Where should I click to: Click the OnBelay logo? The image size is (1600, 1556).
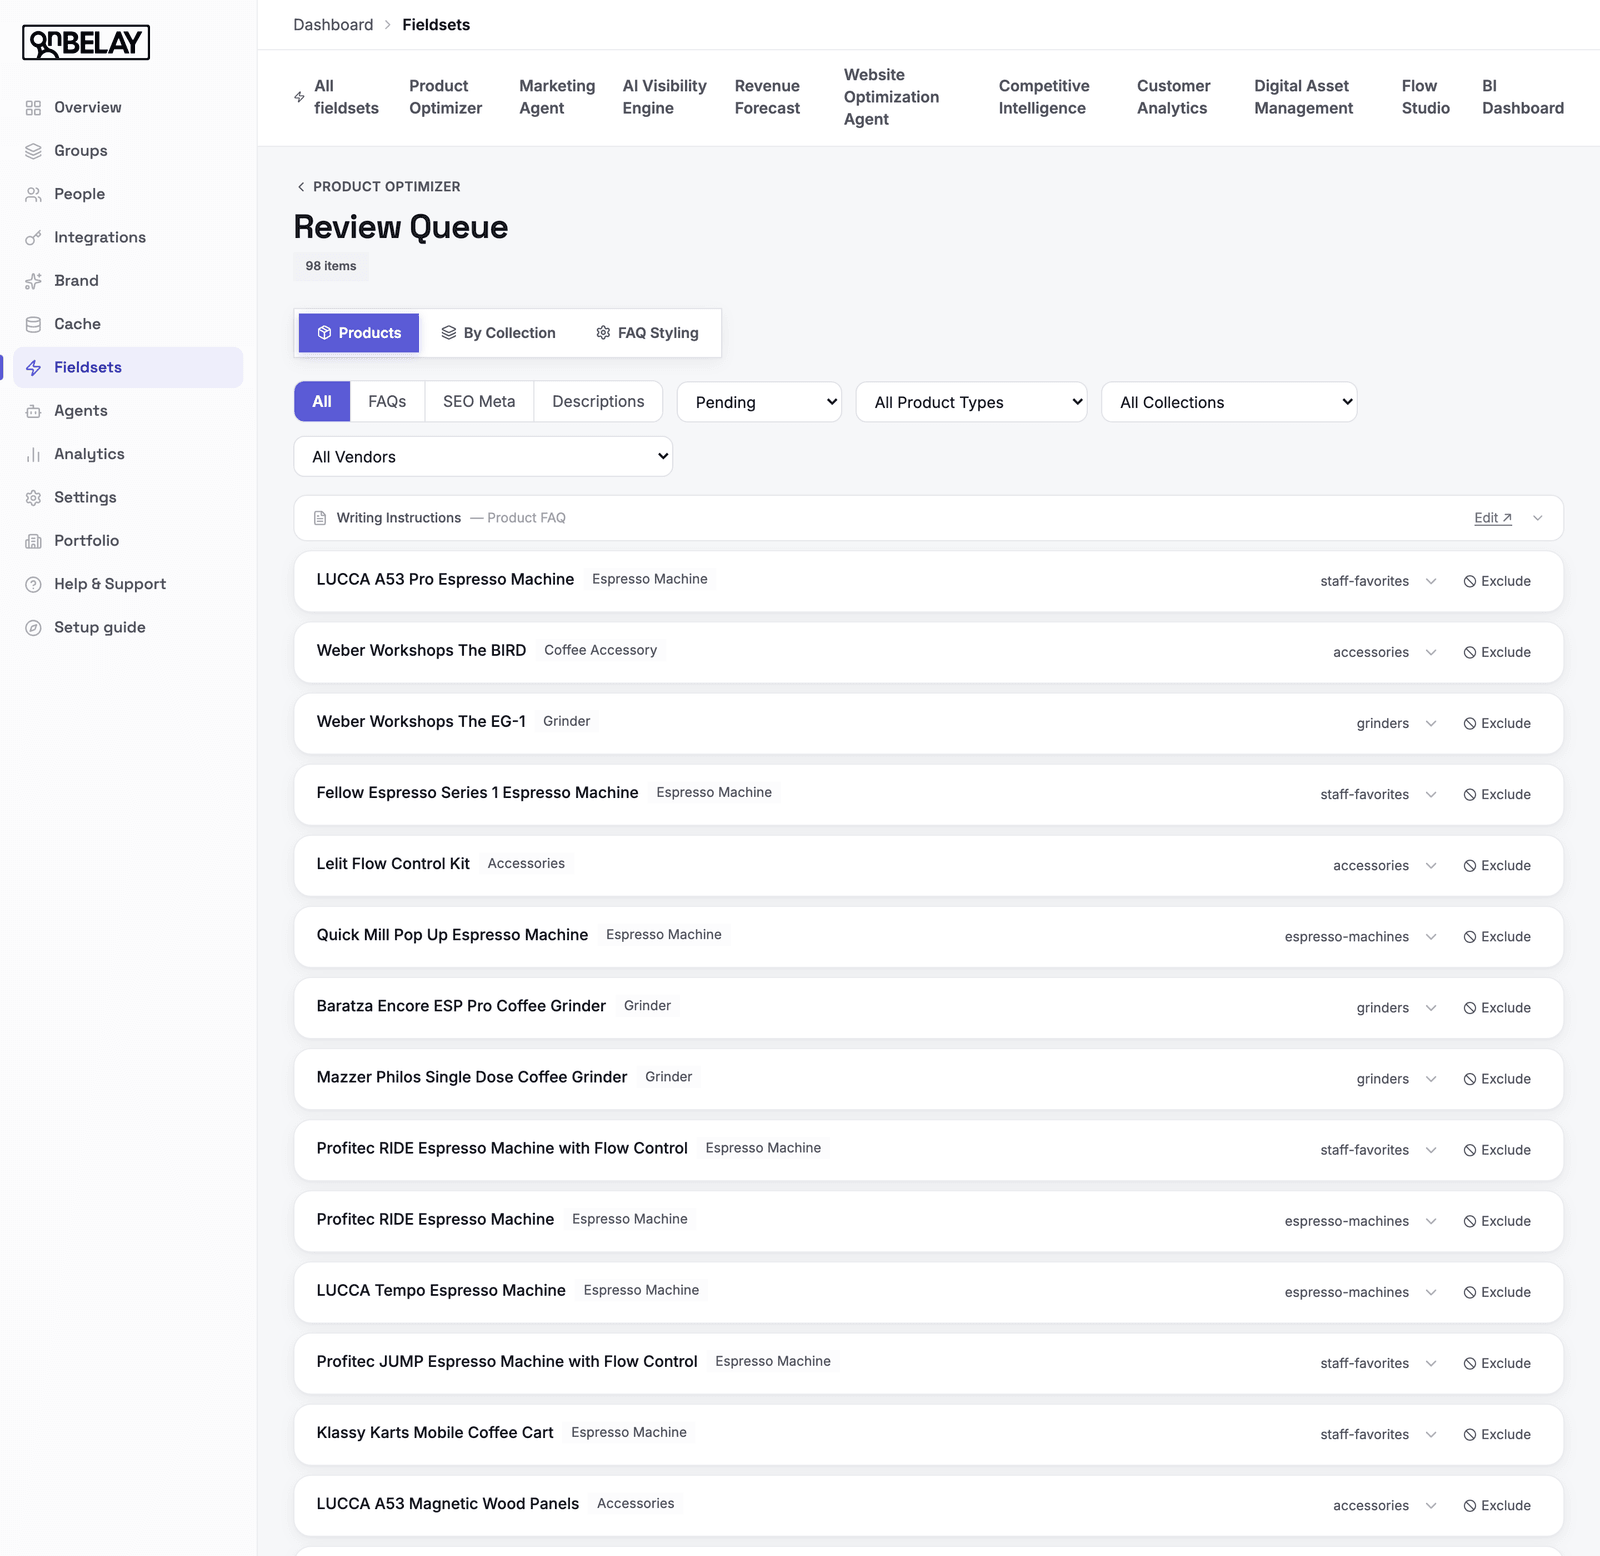click(86, 43)
